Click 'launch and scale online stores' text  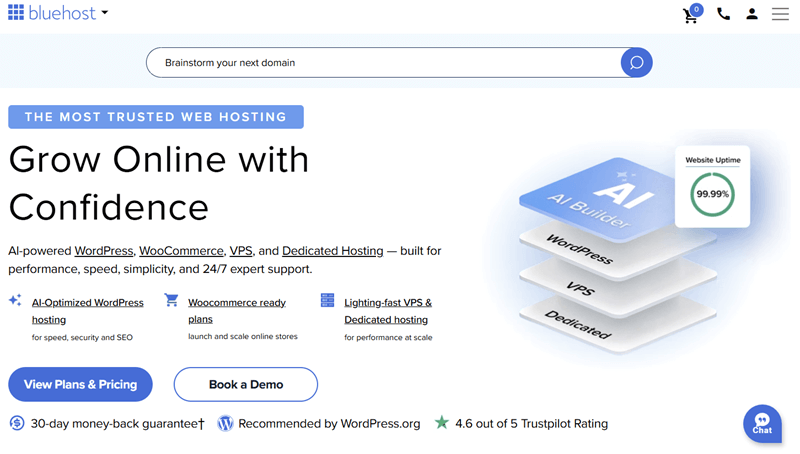(243, 336)
